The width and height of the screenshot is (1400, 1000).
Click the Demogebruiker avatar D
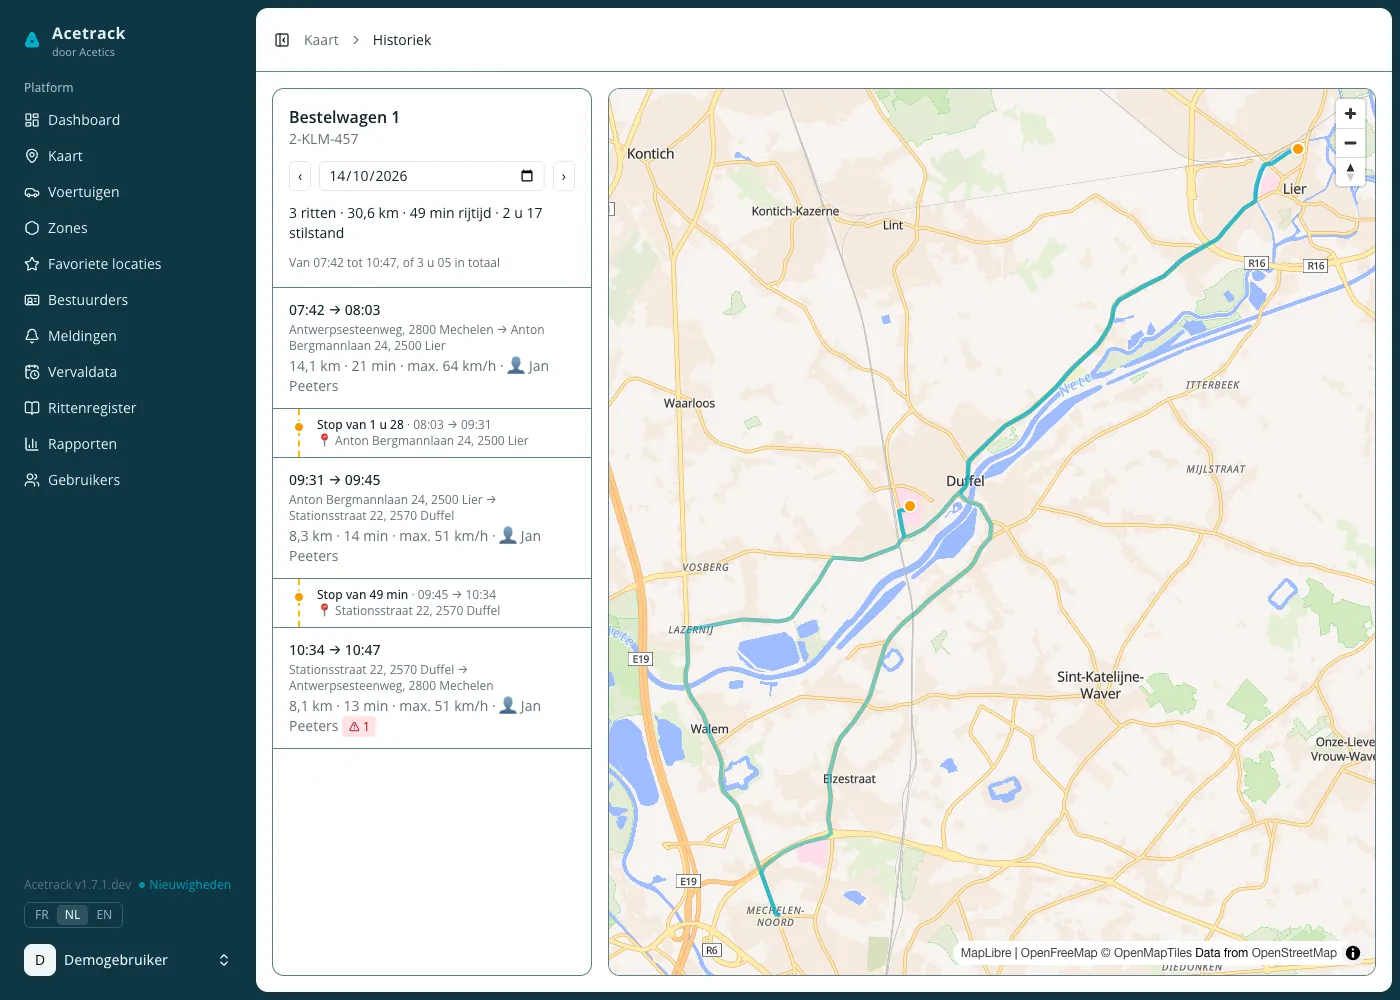pyautogui.click(x=40, y=960)
